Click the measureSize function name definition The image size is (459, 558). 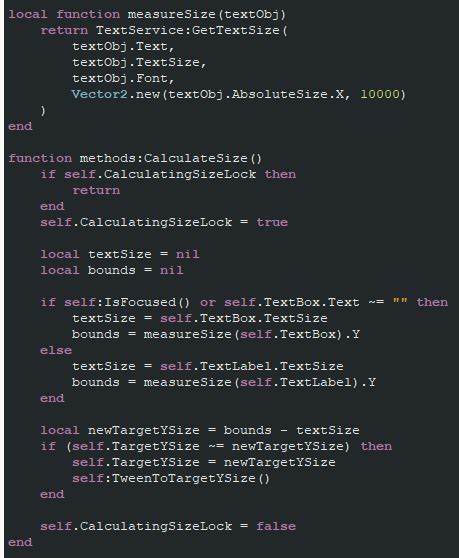point(171,14)
